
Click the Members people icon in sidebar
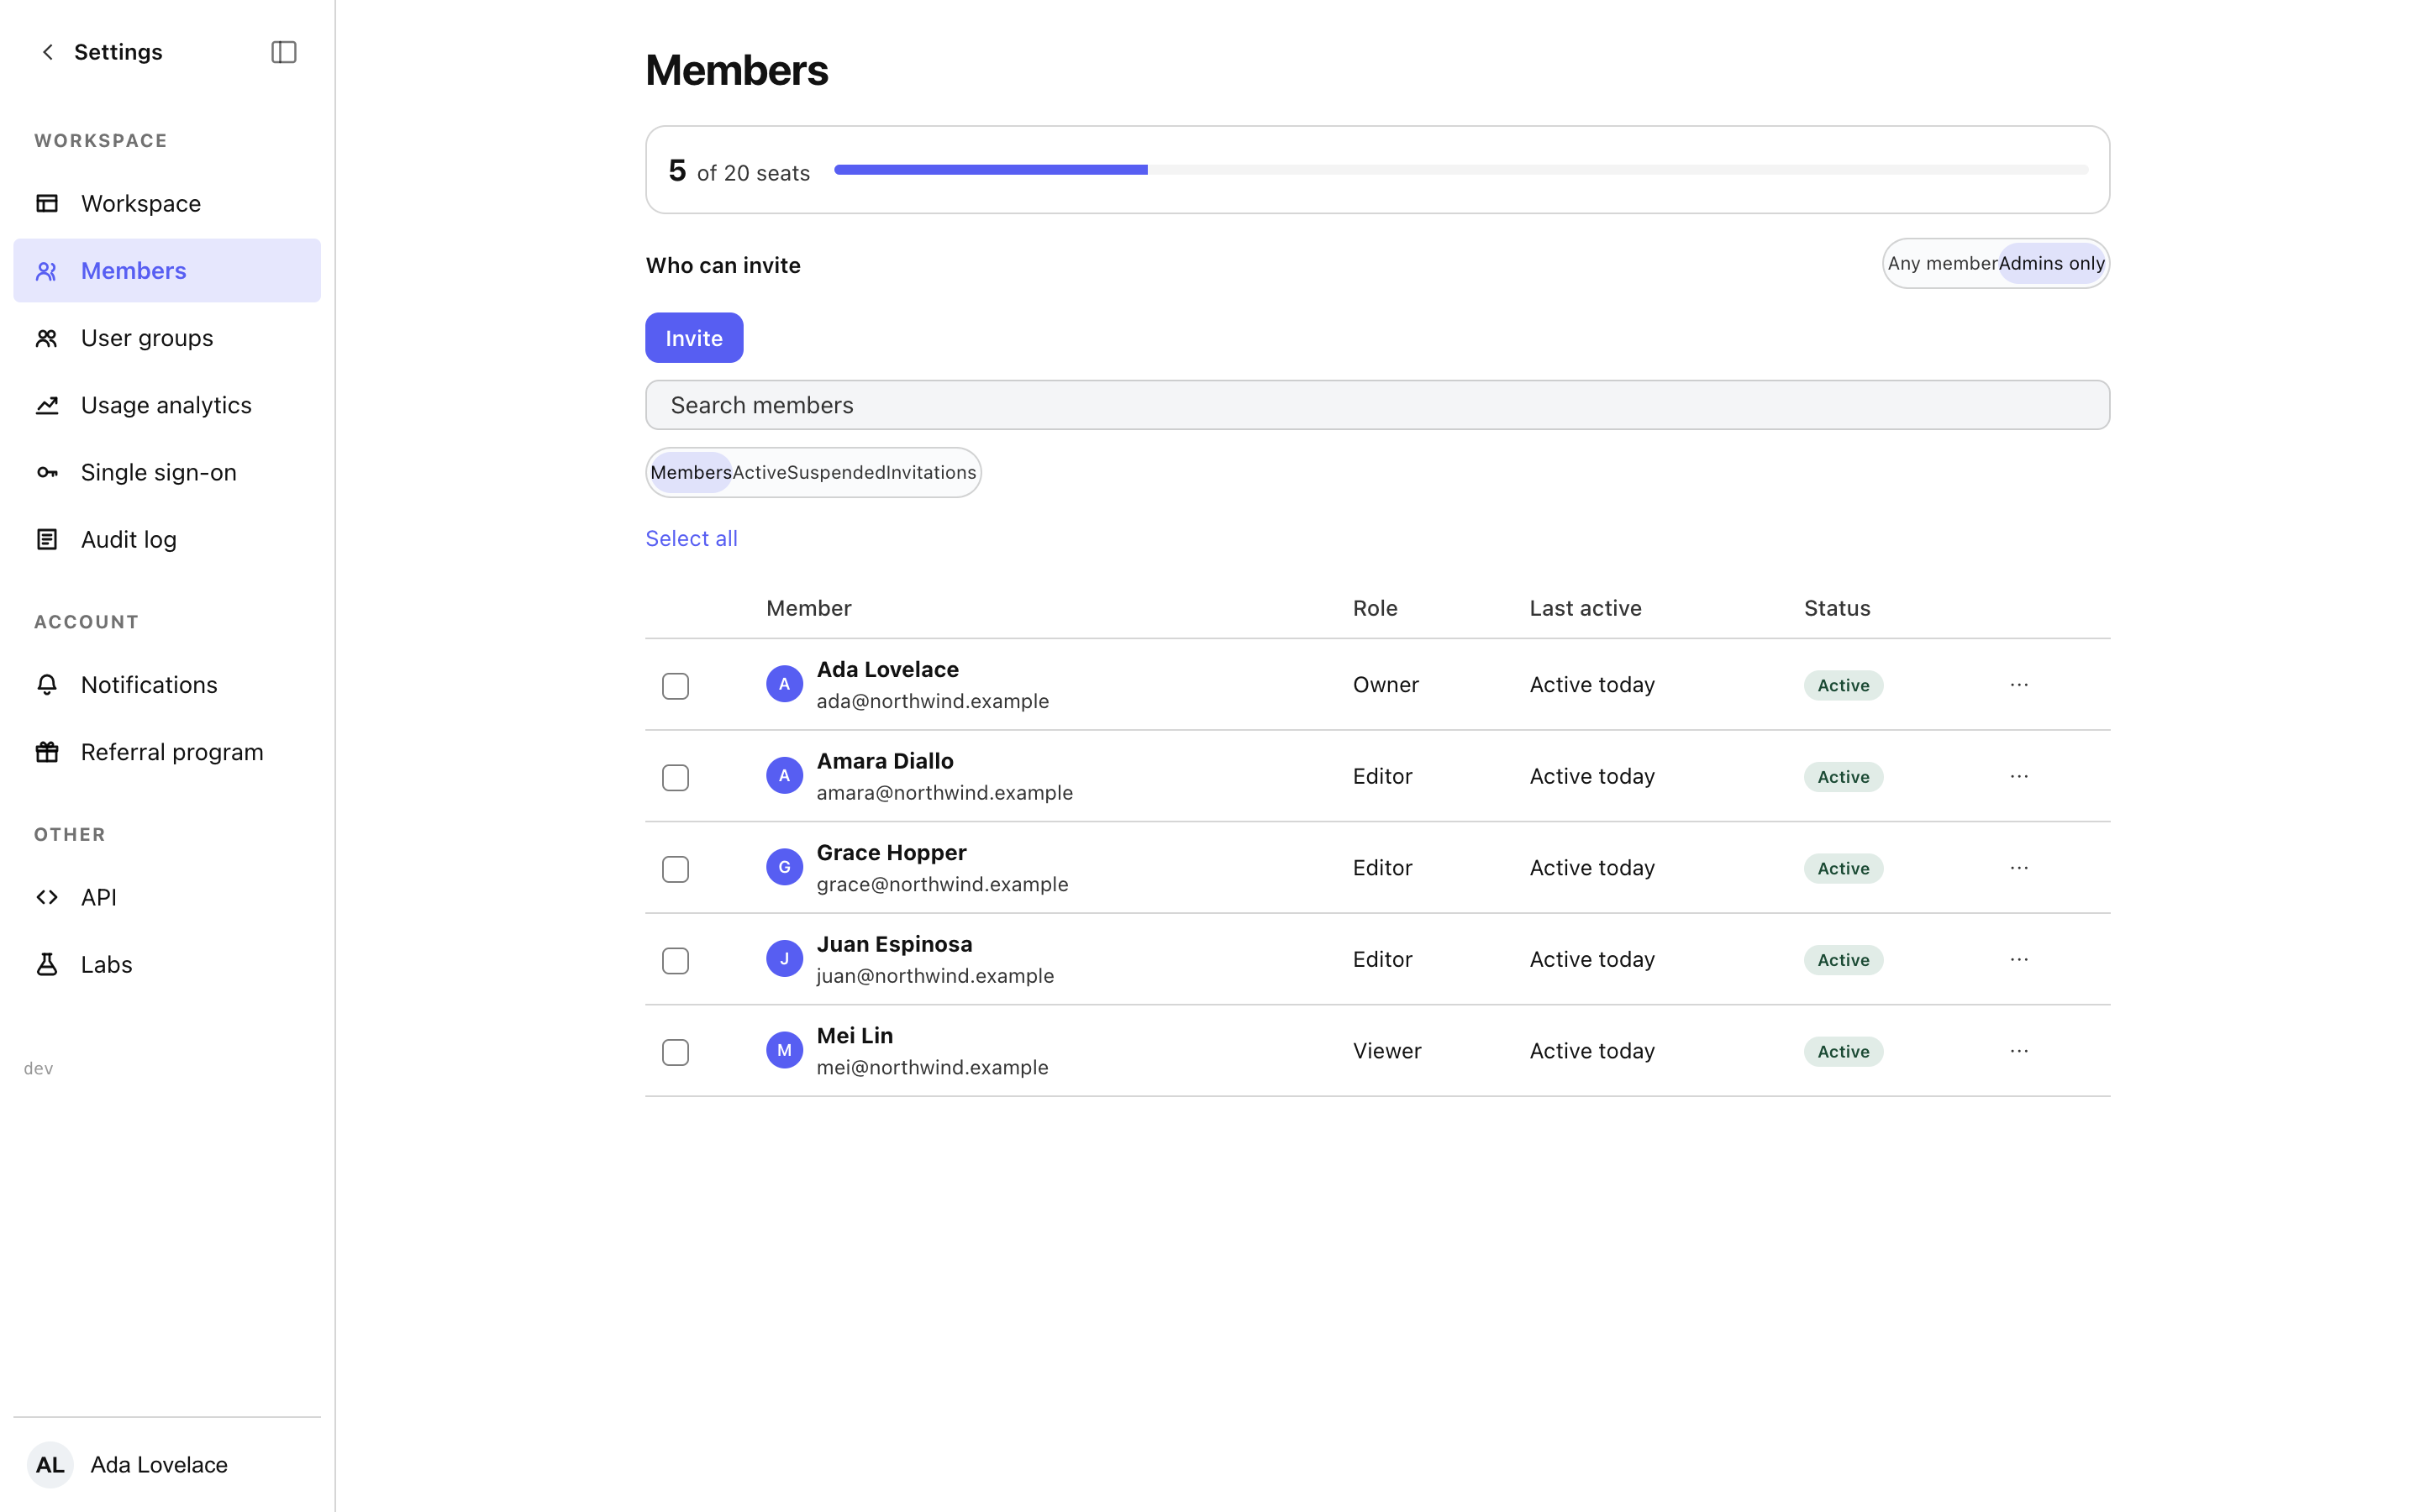[x=47, y=271]
